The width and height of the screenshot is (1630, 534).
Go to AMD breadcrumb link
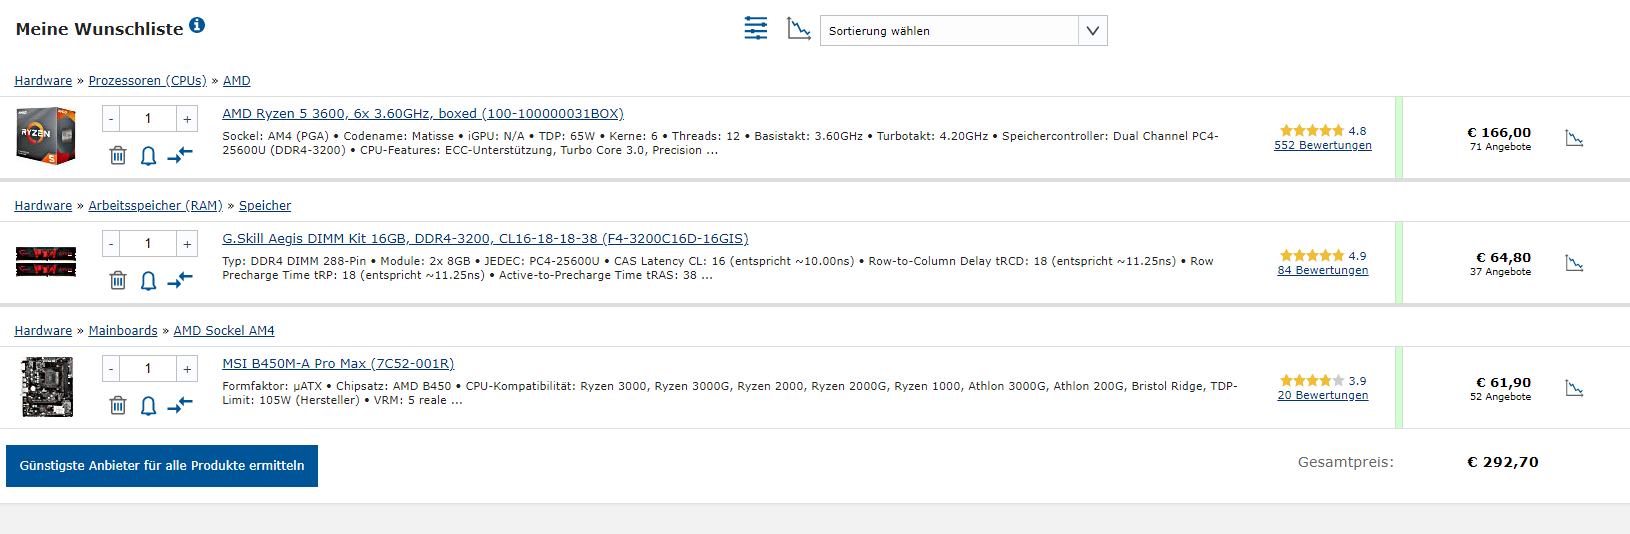(237, 81)
